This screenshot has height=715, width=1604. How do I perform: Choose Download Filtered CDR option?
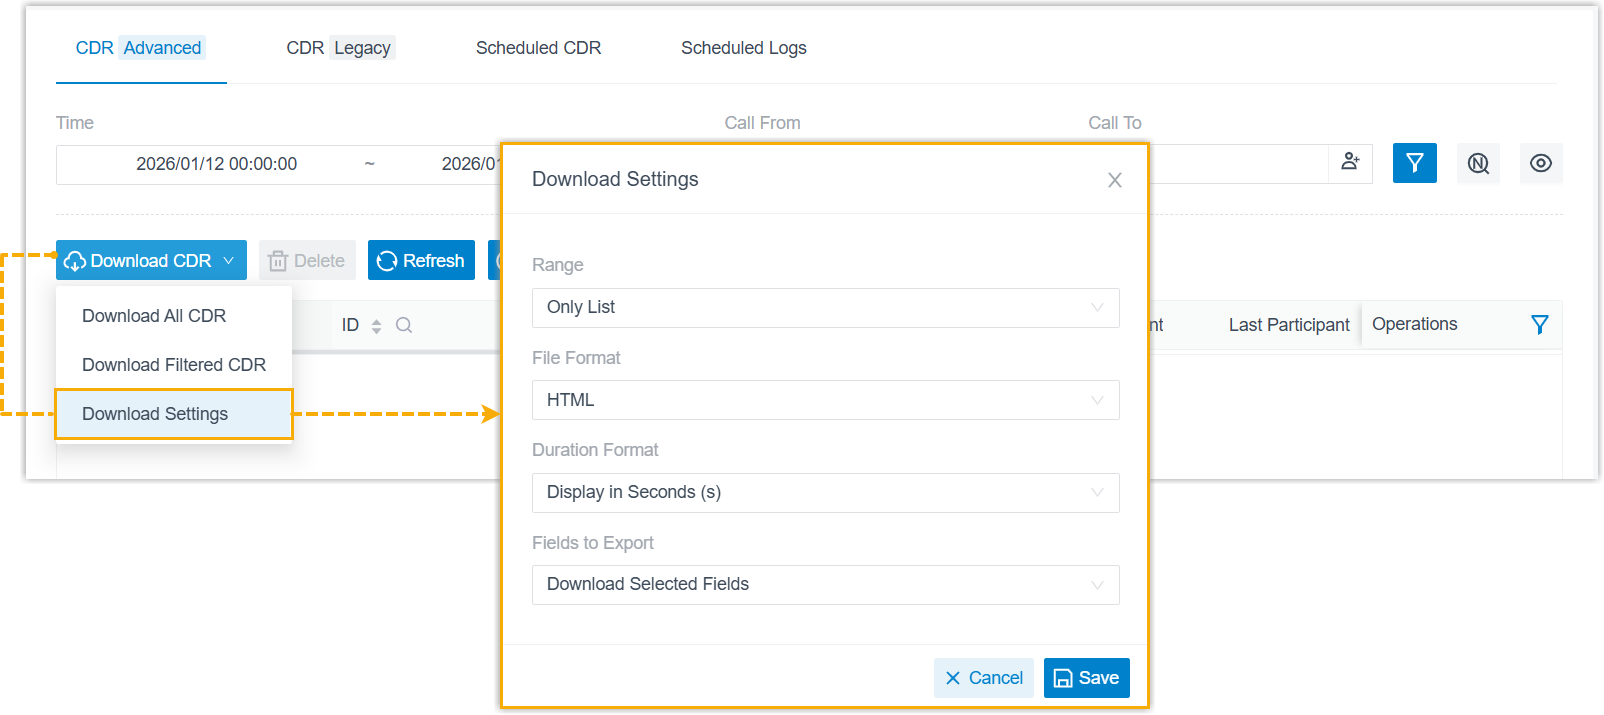[x=174, y=365]
